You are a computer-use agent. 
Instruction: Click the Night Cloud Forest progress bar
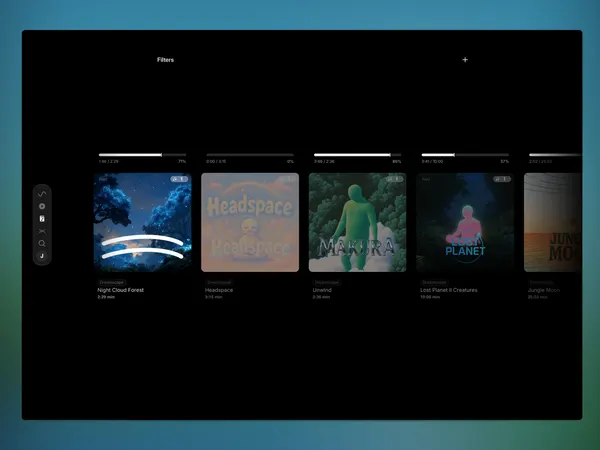pyautogui.click(x=142, y=155)
